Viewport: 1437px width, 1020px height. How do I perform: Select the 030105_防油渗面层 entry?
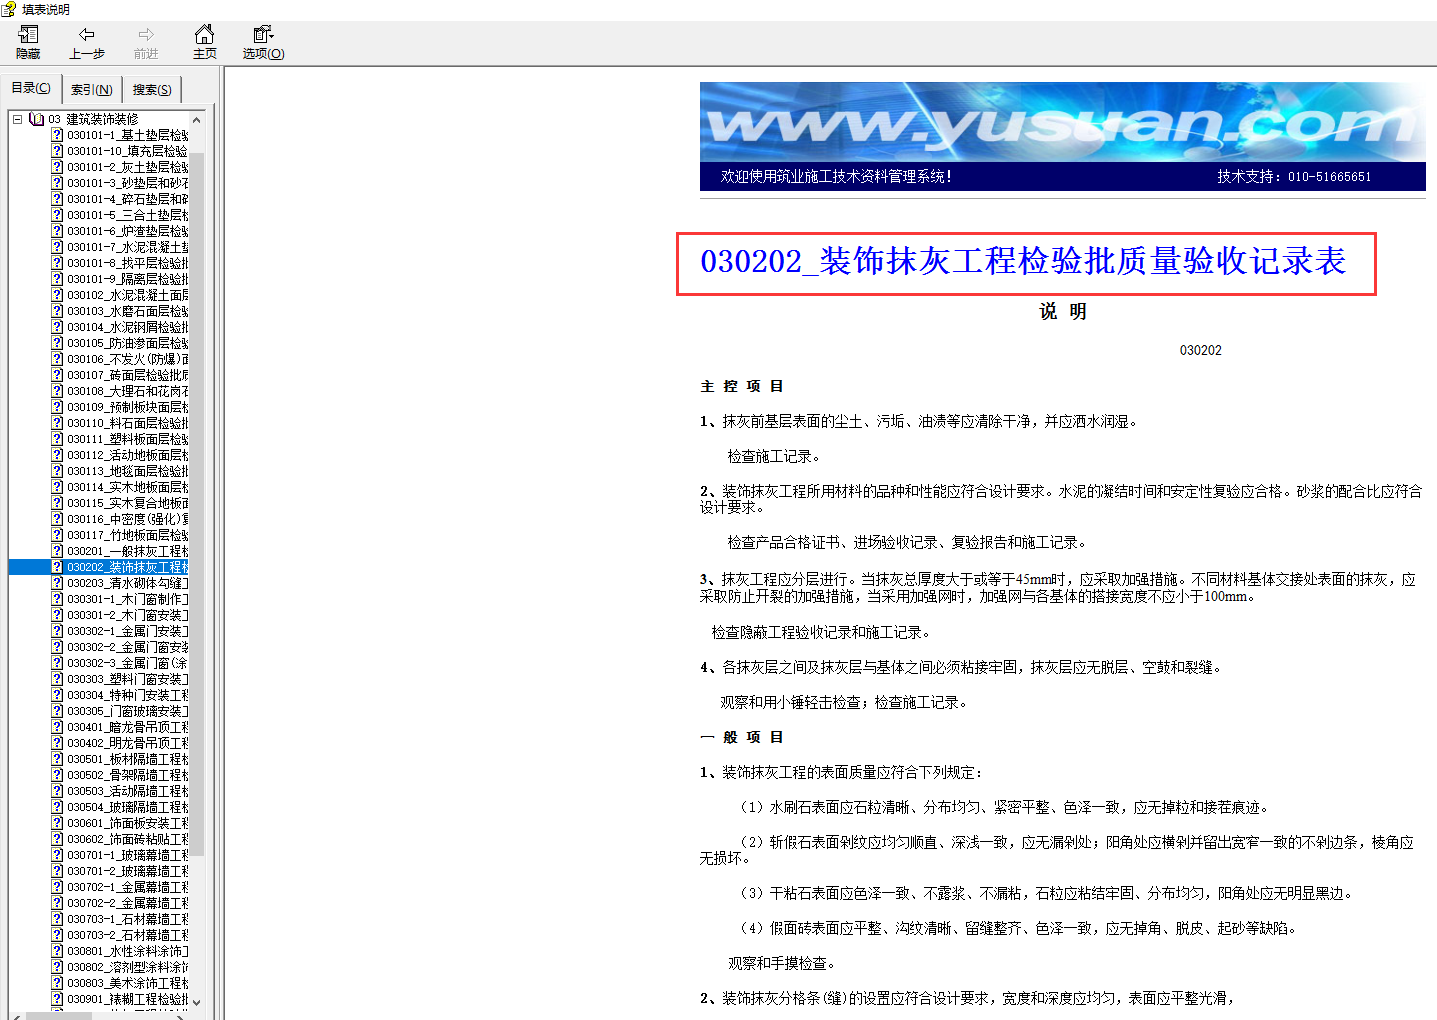pyautogui.click(x=127, y=343)
